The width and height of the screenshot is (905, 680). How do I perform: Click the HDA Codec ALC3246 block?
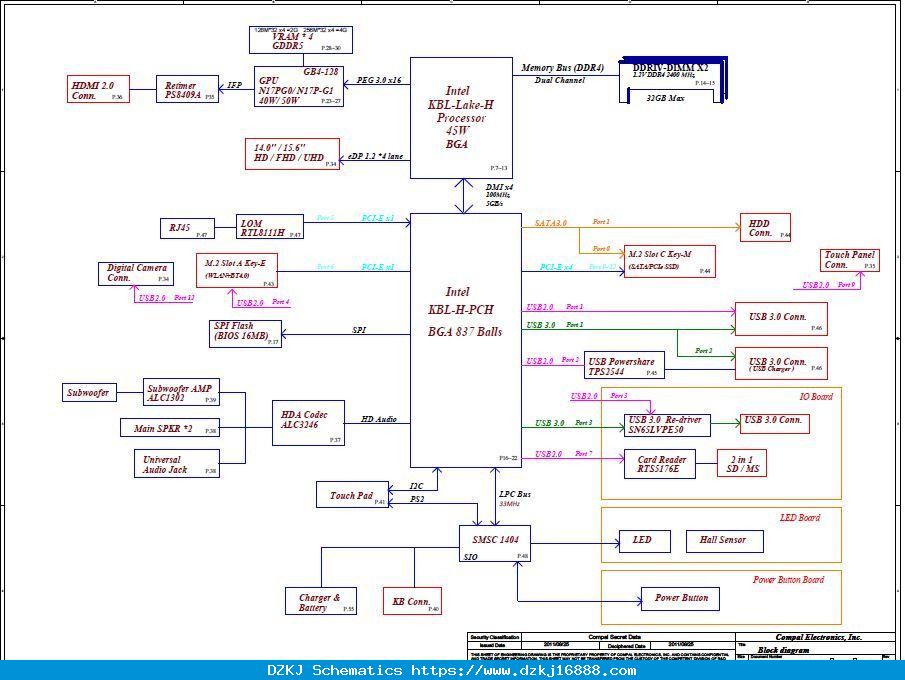coord(308,423)
